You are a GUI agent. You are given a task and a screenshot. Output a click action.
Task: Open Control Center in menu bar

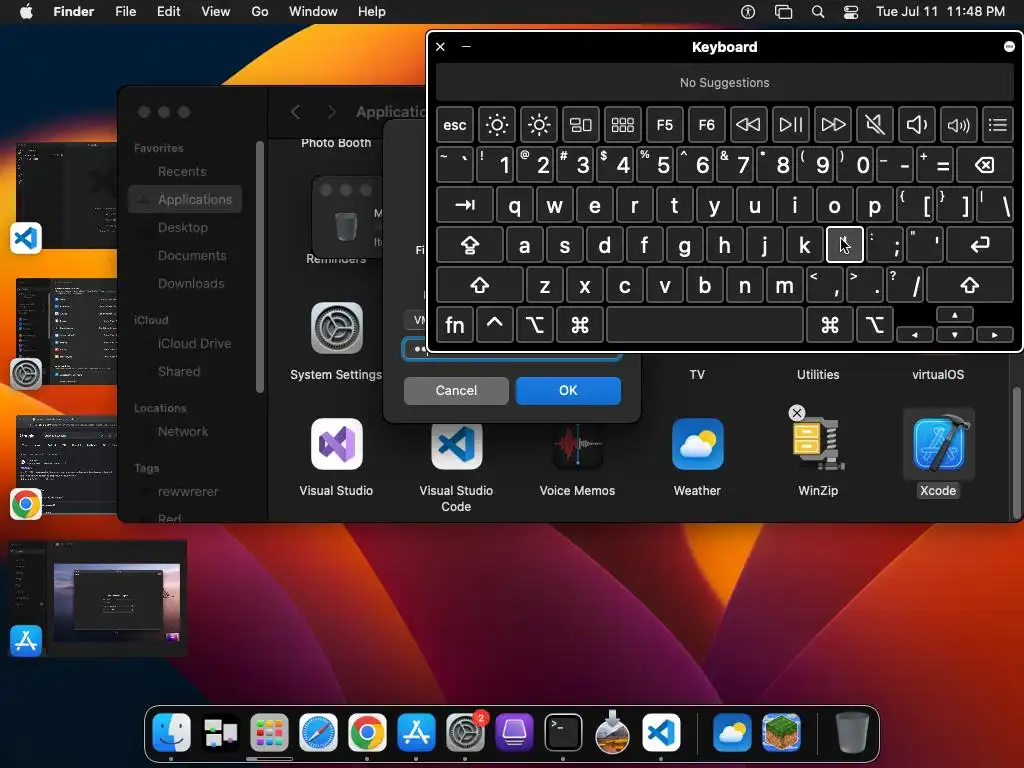851,12
